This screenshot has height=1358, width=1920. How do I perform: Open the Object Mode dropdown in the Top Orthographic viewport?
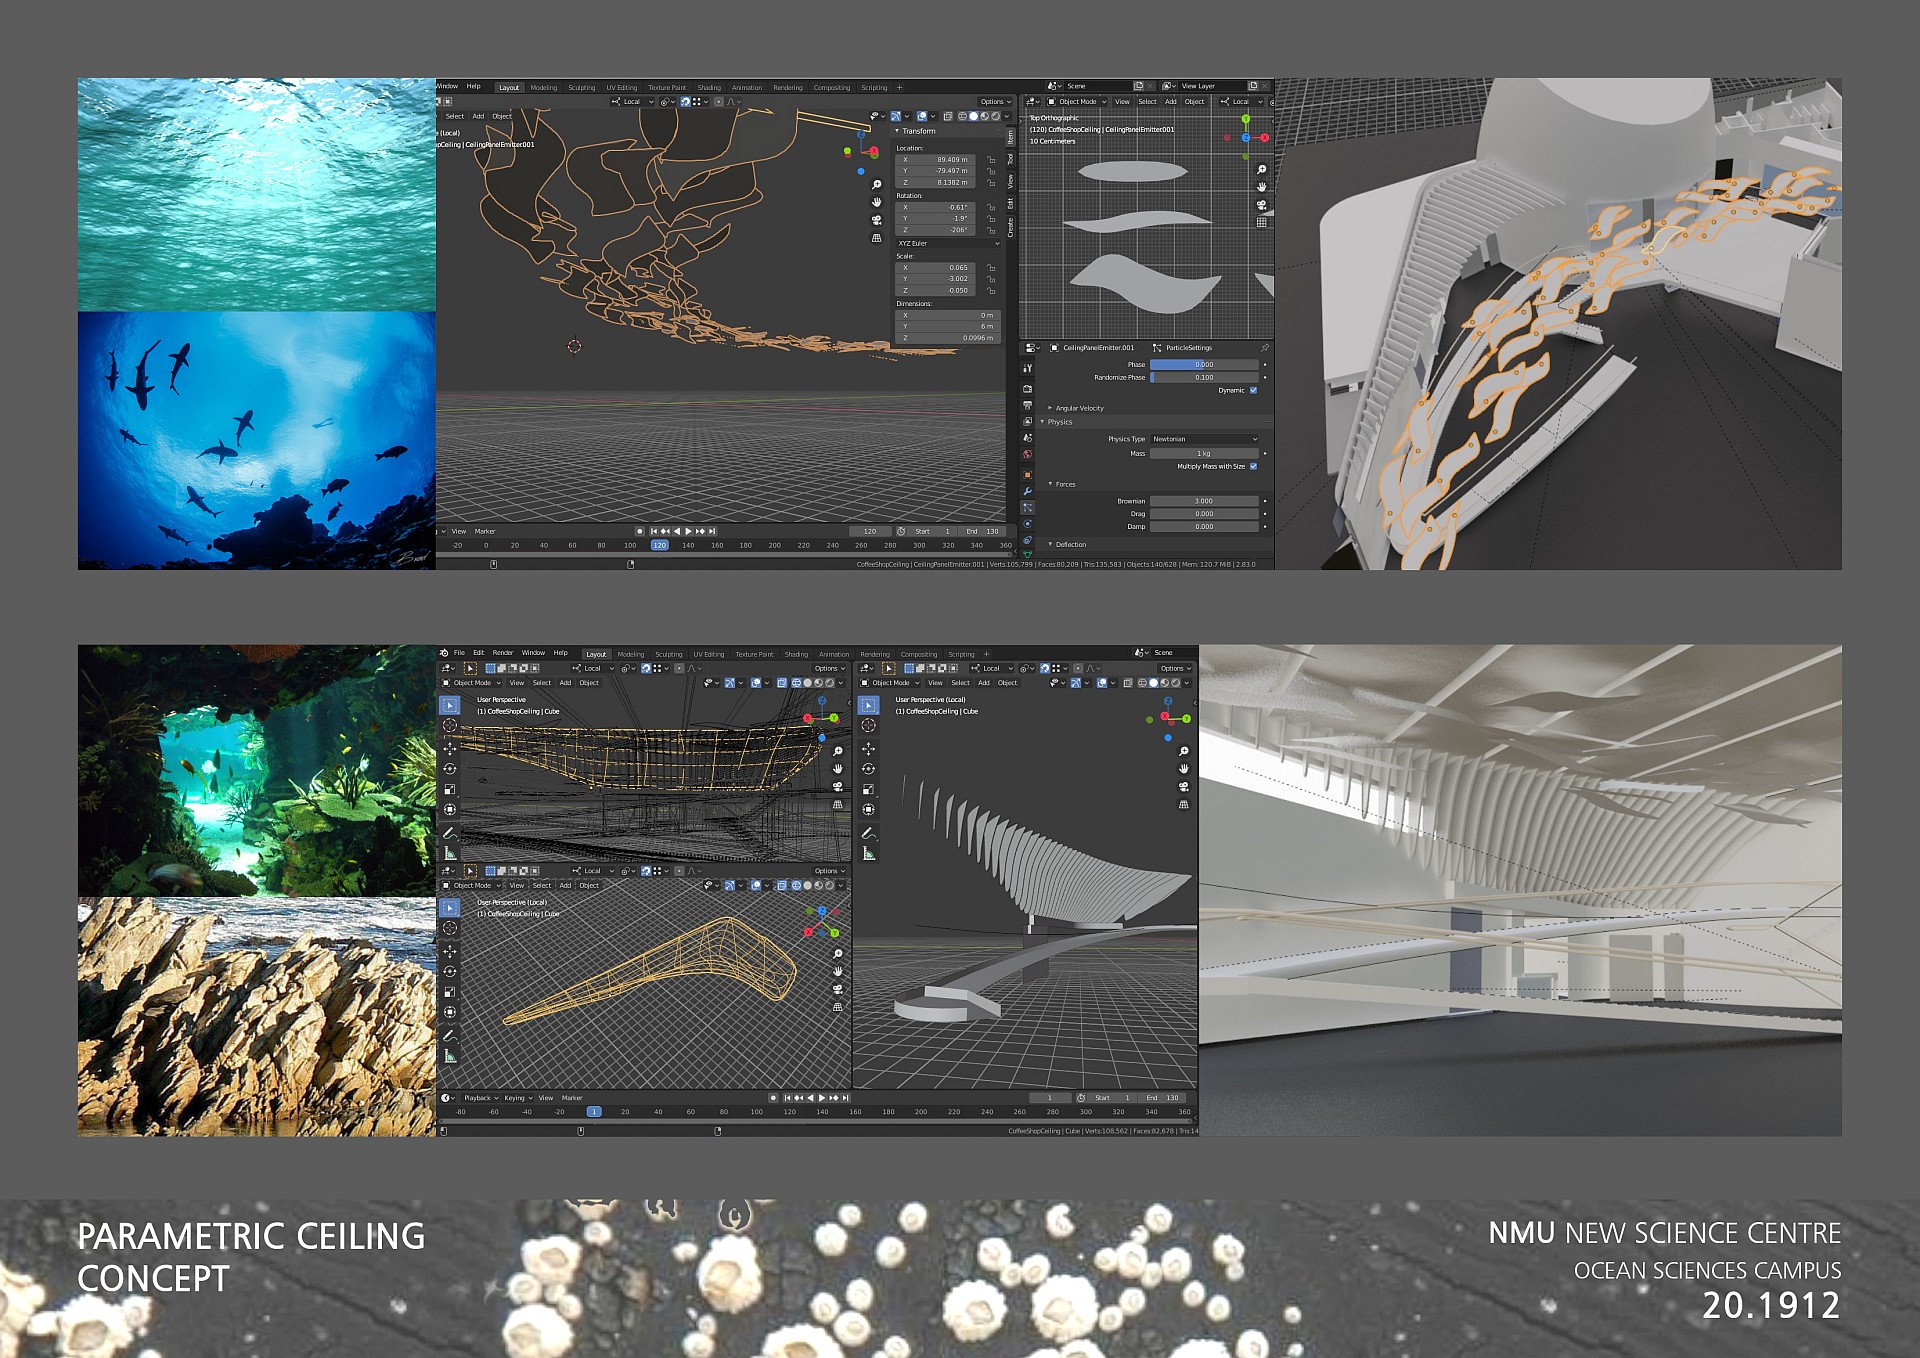click(x=1079, y=102)
